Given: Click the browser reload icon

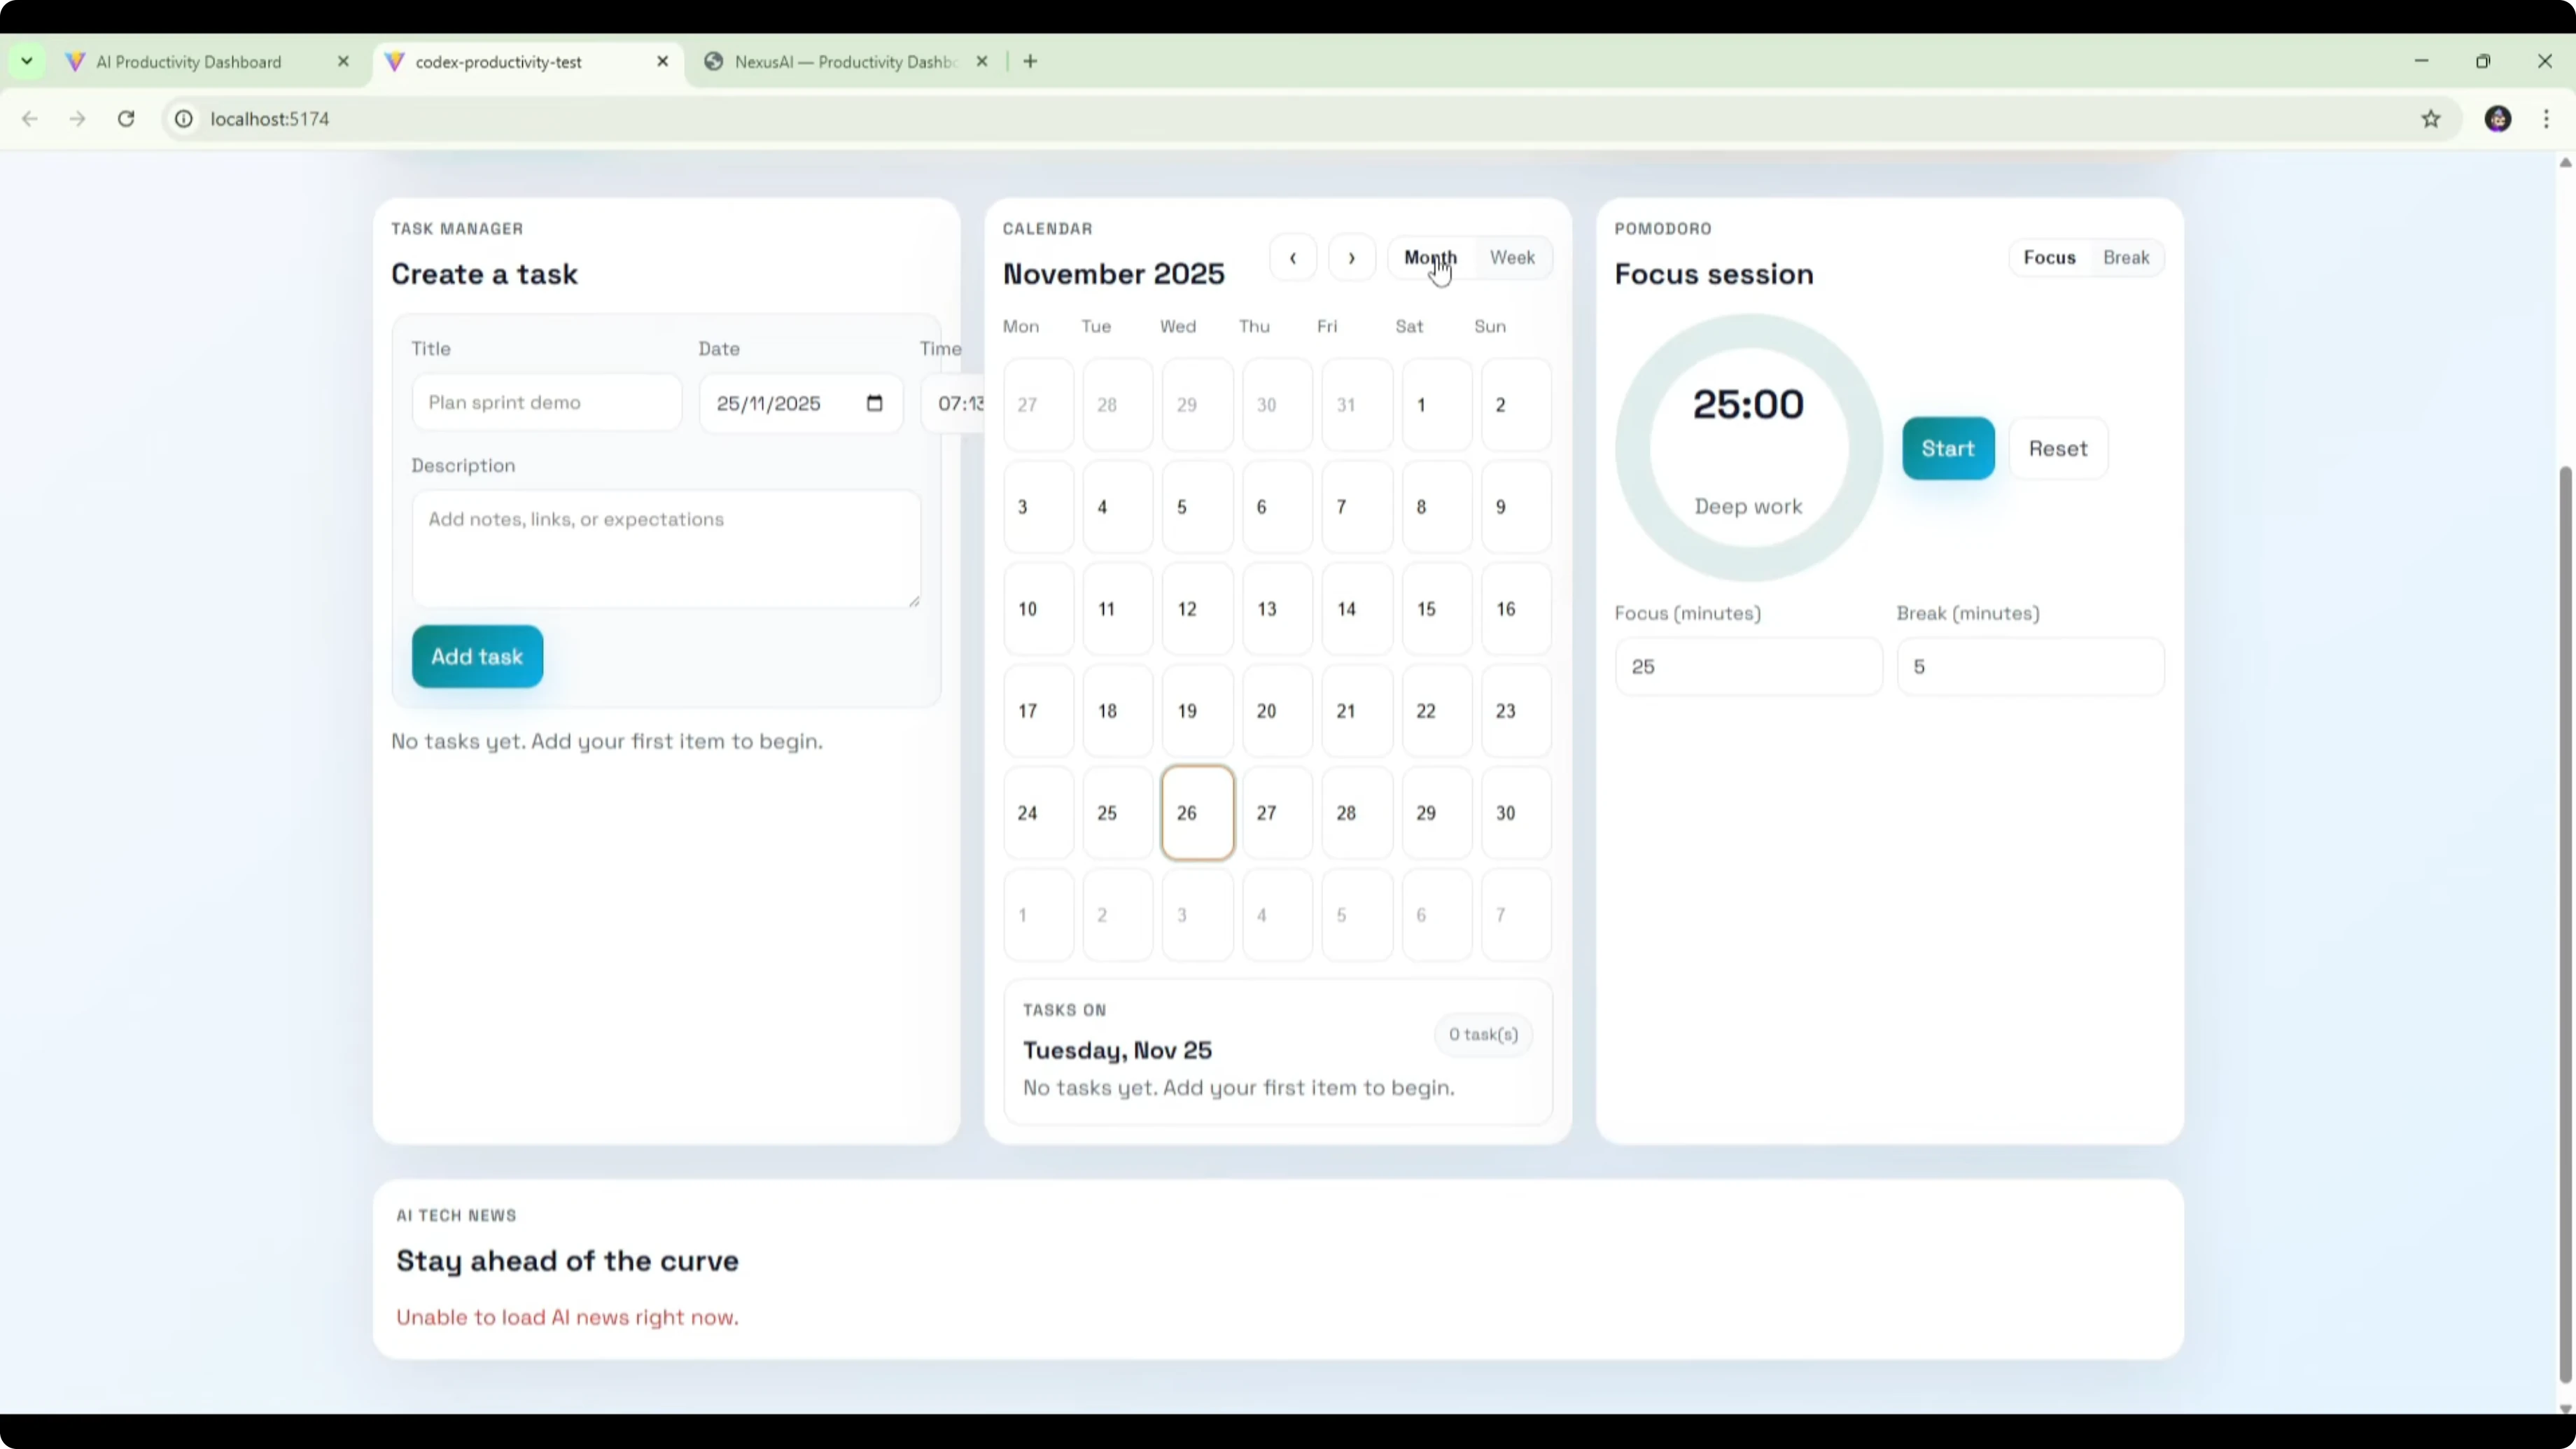Looking at the screenshot, I should [126, 119].
